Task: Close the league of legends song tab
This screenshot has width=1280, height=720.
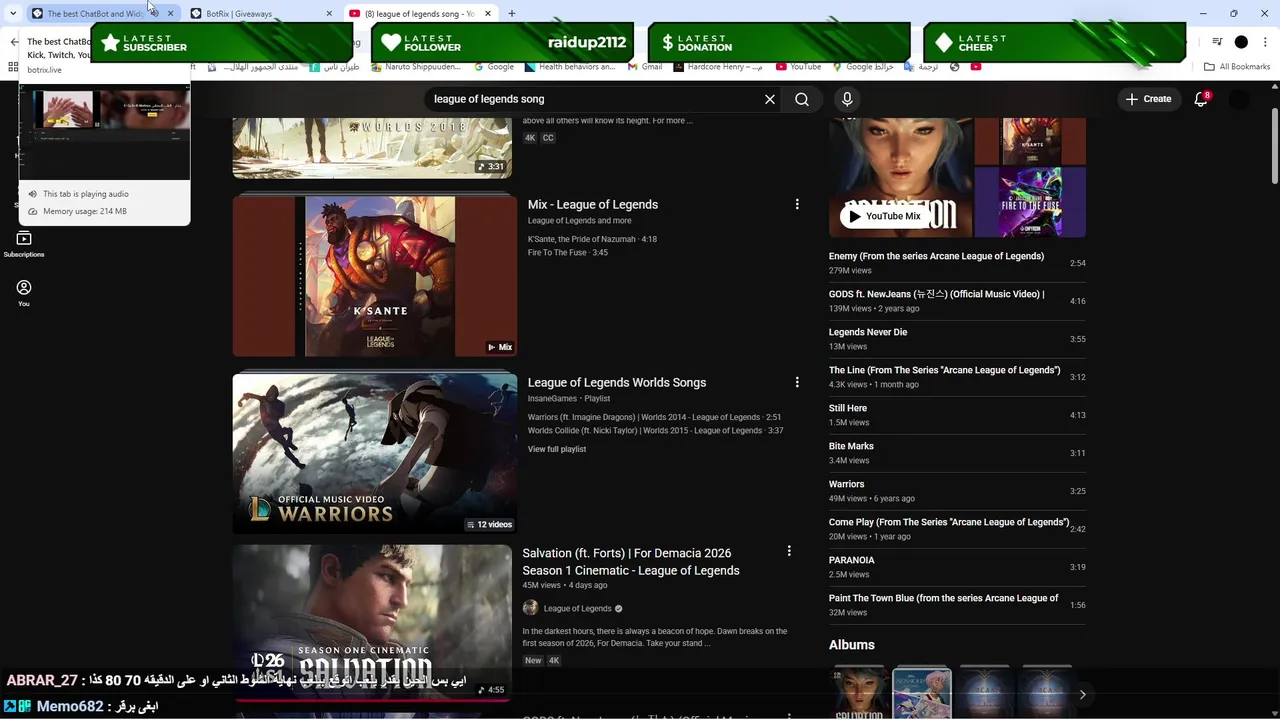Action: pyautogui.click(x=488, y=13)
